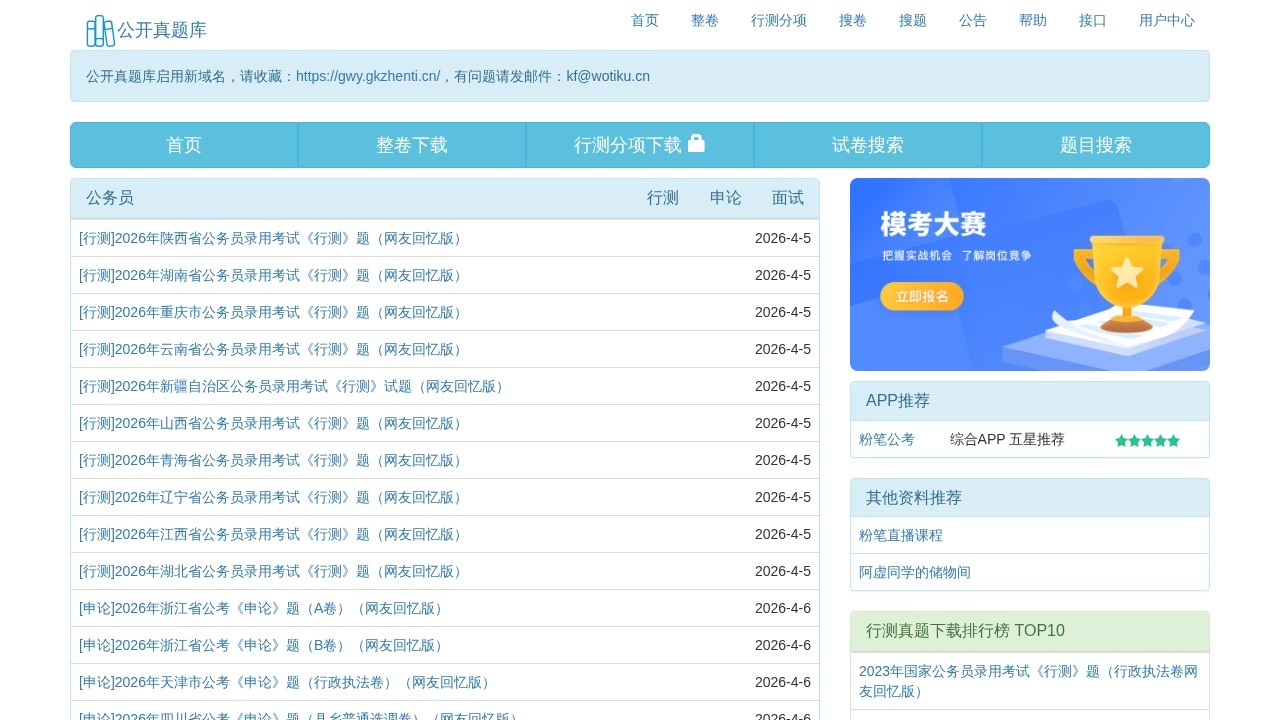Open 2026年新疆自治区 行测 试题 link
Image resolution: width=1280 pixels, height=720 pixels.
(x=293, y=386)
